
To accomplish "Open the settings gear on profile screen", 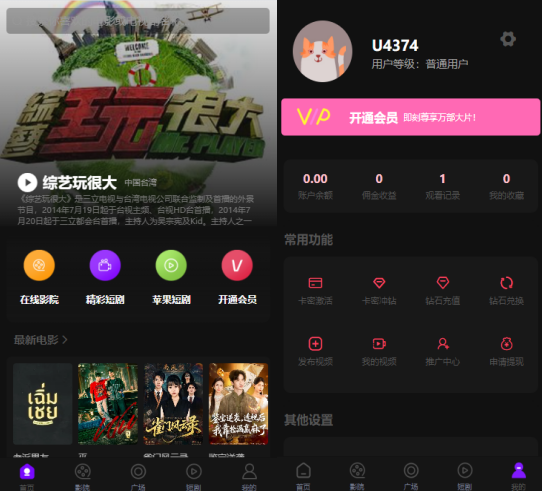I will tap(508, 39).
